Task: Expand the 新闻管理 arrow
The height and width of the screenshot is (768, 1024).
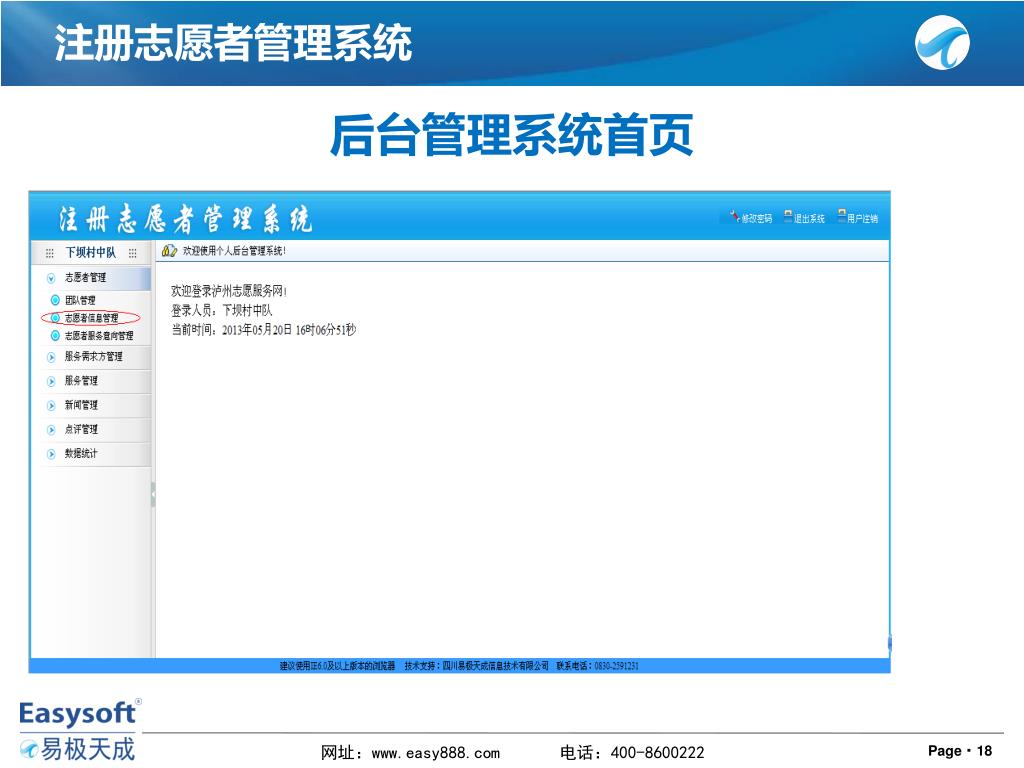Action: coord(51,406)
